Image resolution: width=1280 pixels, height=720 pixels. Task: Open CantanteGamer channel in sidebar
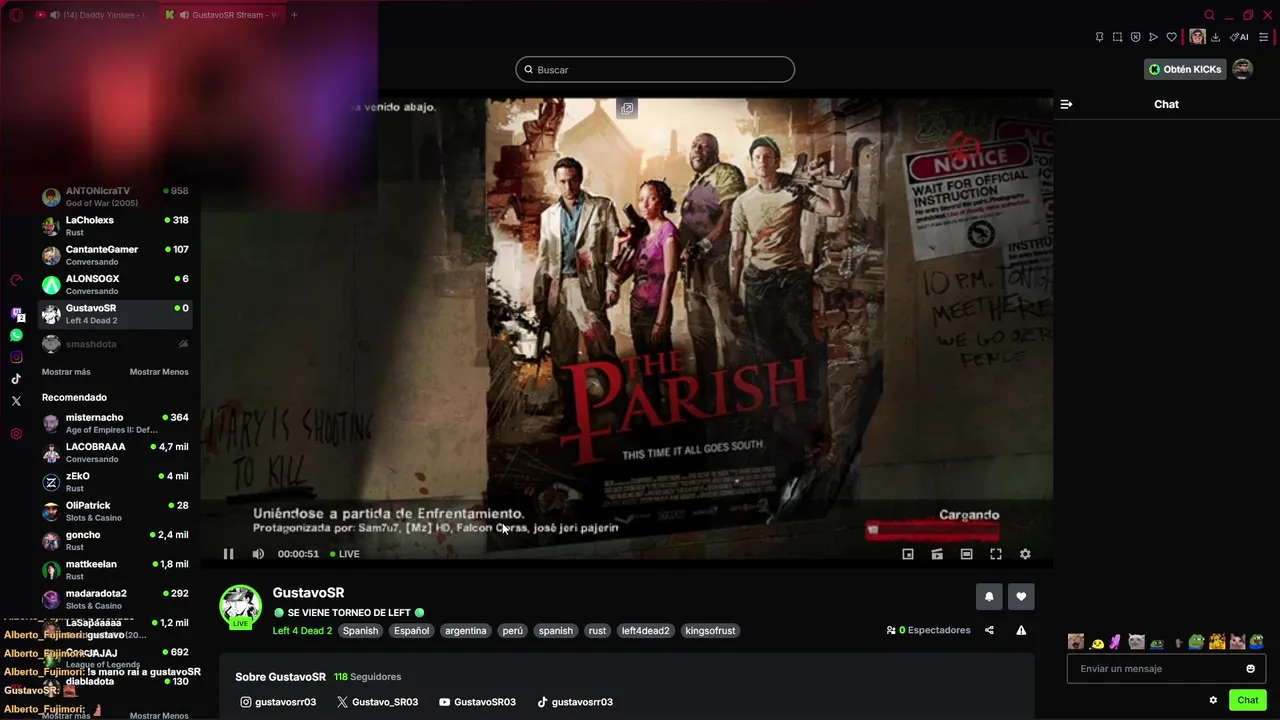tap(115, 255)
